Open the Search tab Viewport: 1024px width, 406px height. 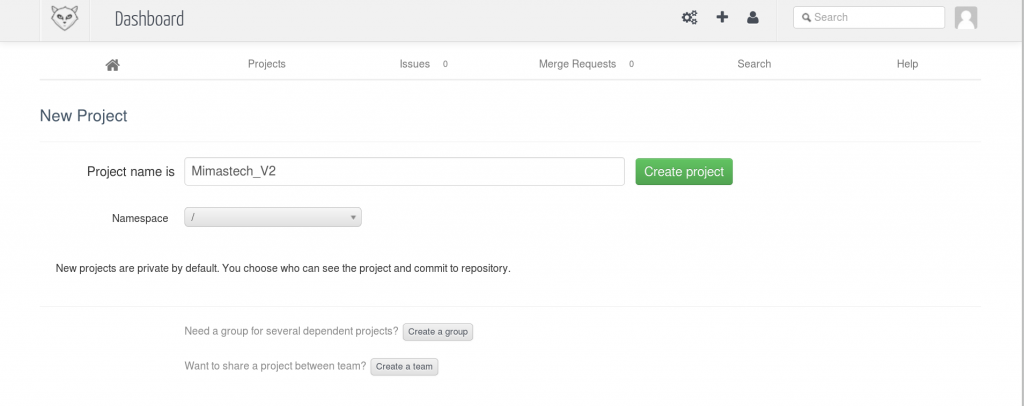(754, 64)
